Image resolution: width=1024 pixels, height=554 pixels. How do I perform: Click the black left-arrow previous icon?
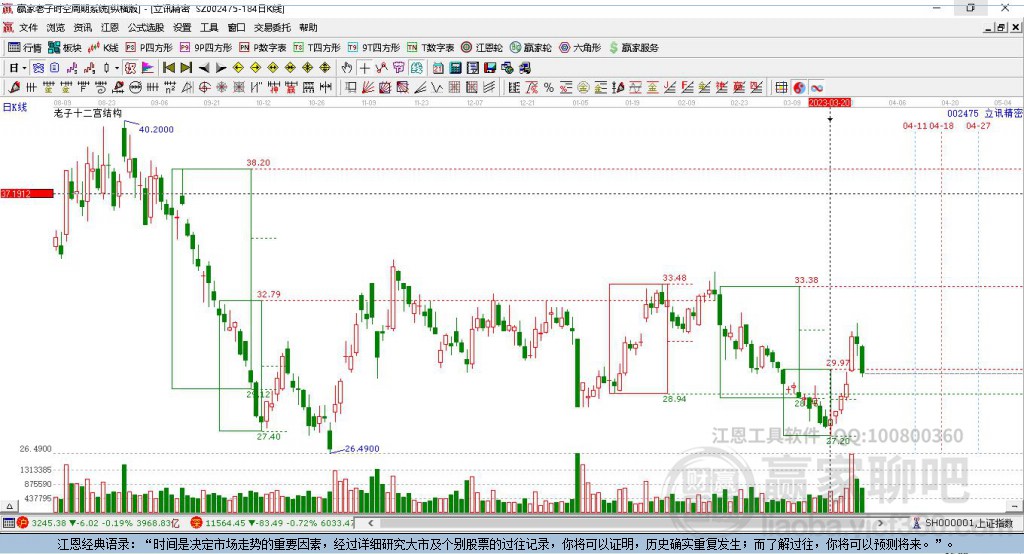(x=204, y=68)
